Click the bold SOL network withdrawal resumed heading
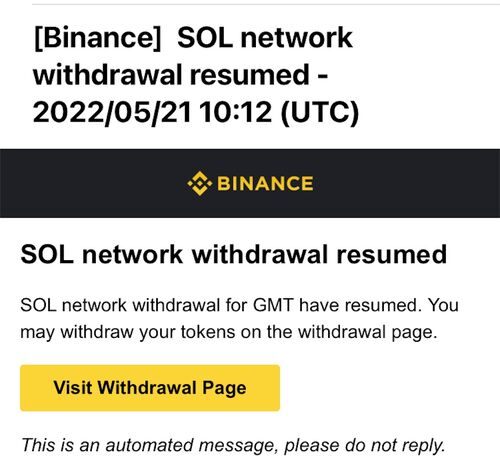 click(233, 254)
